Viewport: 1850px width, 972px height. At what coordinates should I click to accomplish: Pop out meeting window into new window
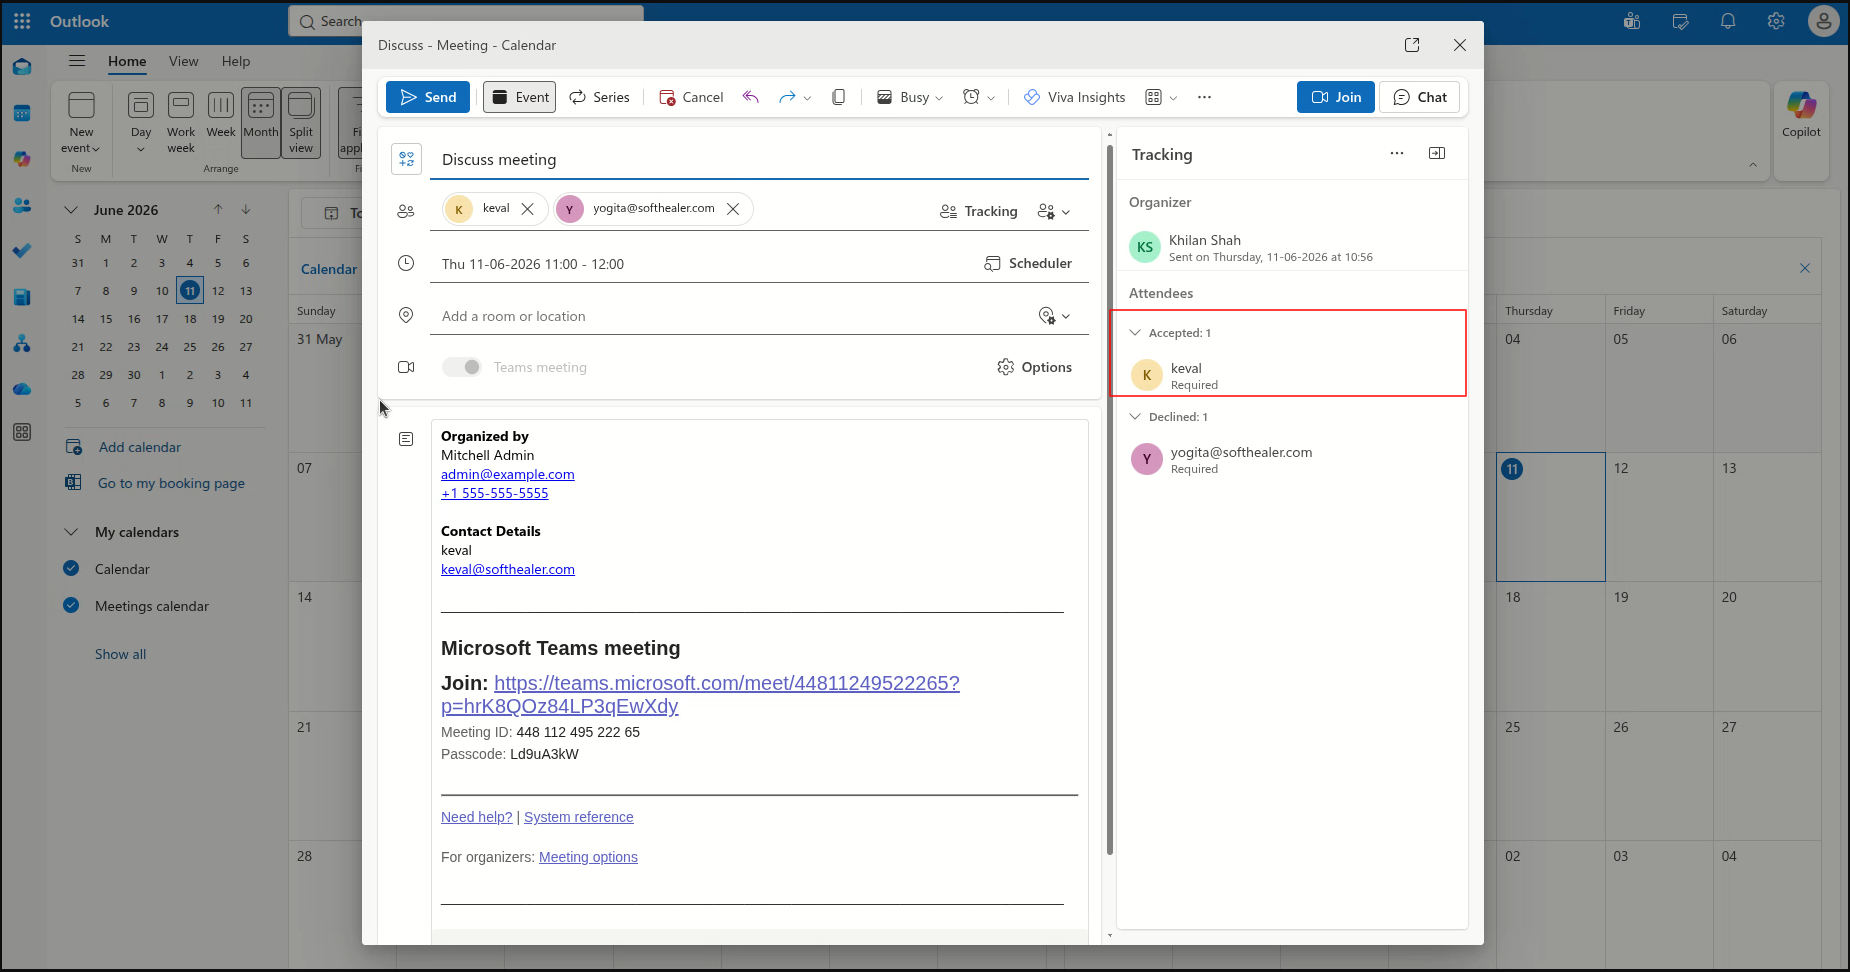click(x=1412, y=45)
